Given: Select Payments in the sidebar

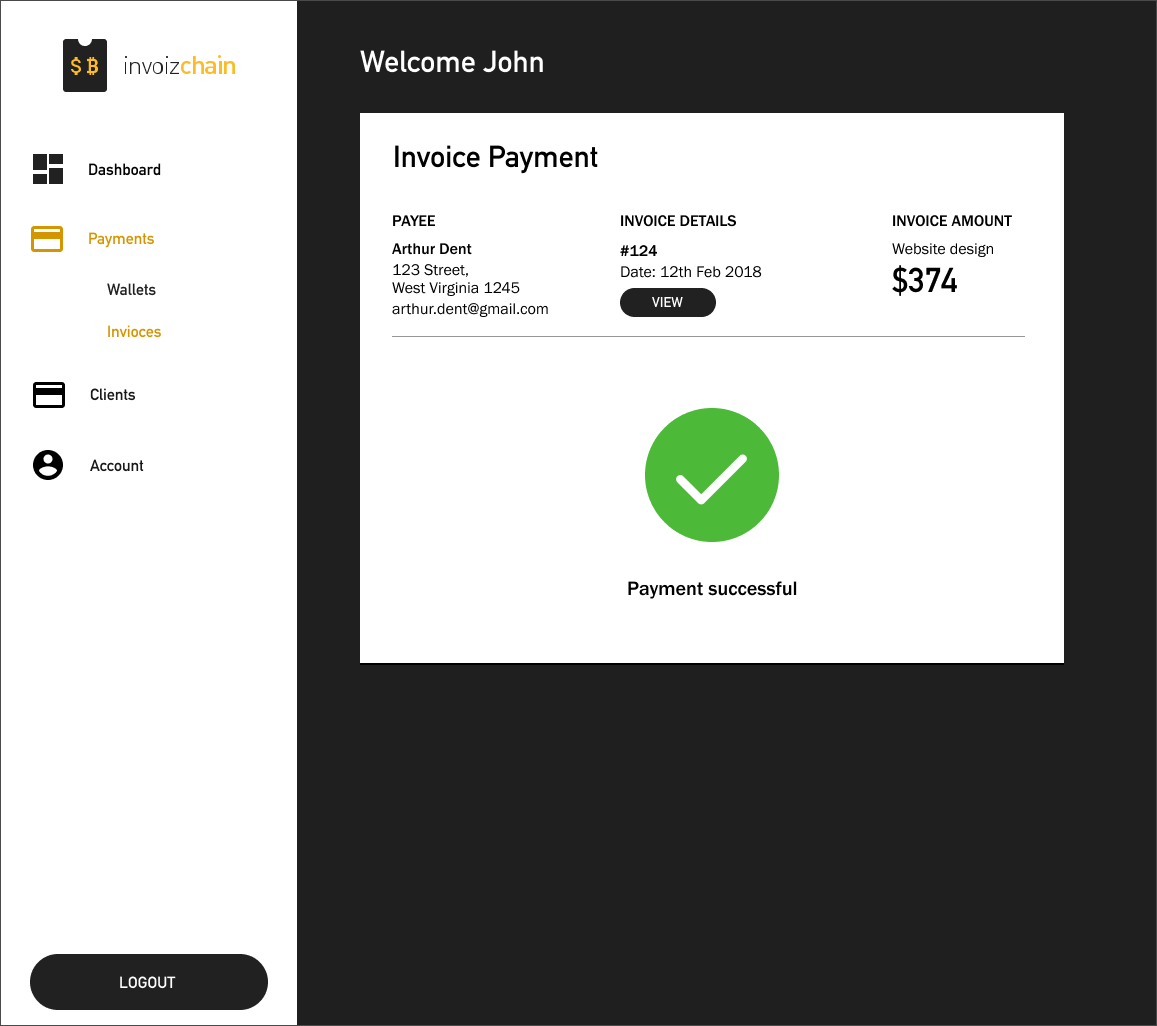Looking at the screenshot, I should [121, 239].
